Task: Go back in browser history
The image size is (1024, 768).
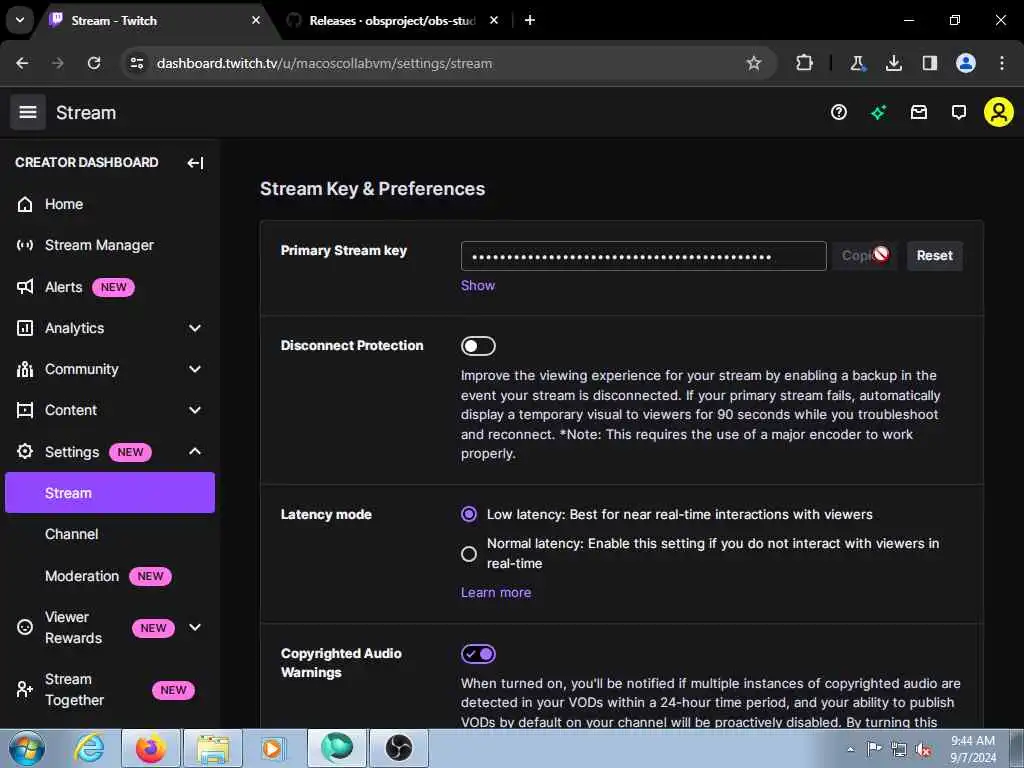Action: pyautogui.click(x=22, y=63)
